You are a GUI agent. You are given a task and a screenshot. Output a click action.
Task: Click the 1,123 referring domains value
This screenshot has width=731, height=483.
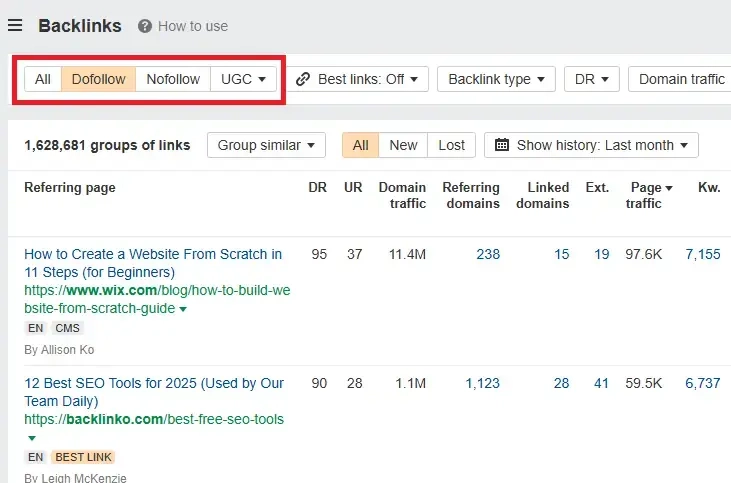point(482,383)
